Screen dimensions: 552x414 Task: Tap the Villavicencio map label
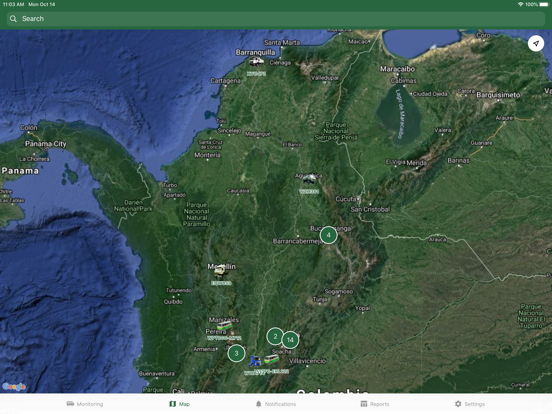pos(308,361)
